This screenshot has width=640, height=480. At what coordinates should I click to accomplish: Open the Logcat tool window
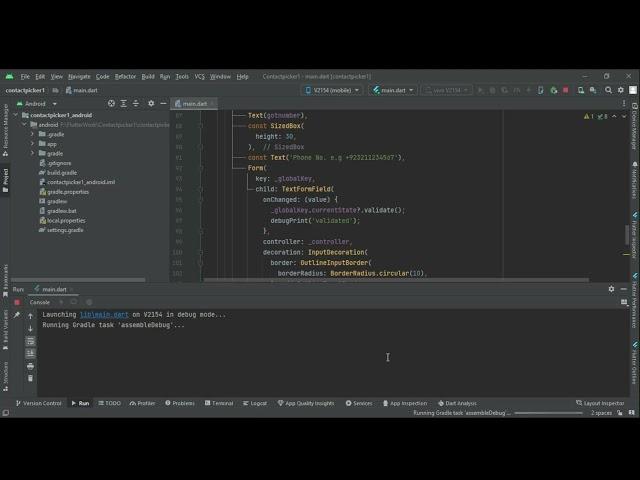(255, 403)
